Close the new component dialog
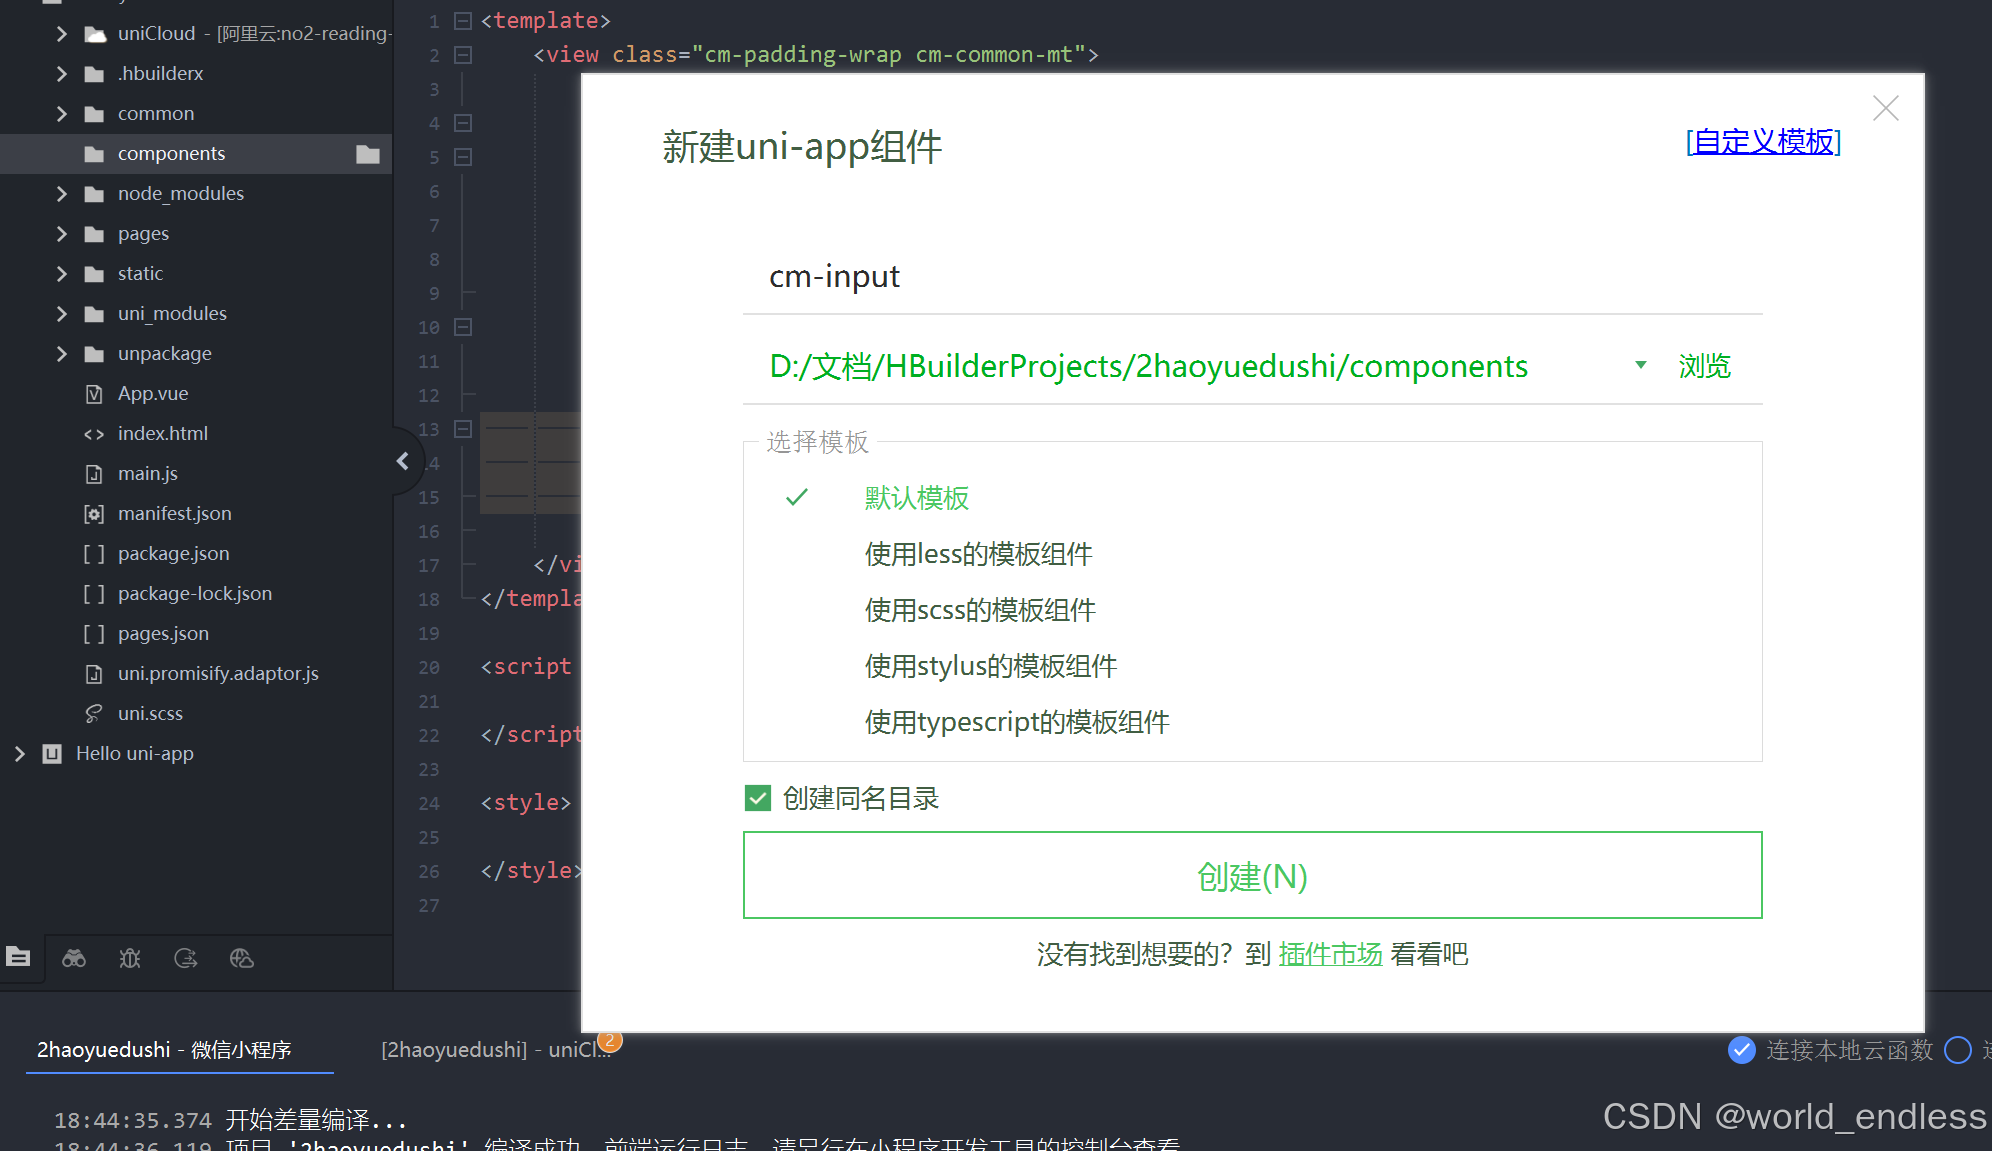The image size is (1992, 1151). click(1885, 107)
